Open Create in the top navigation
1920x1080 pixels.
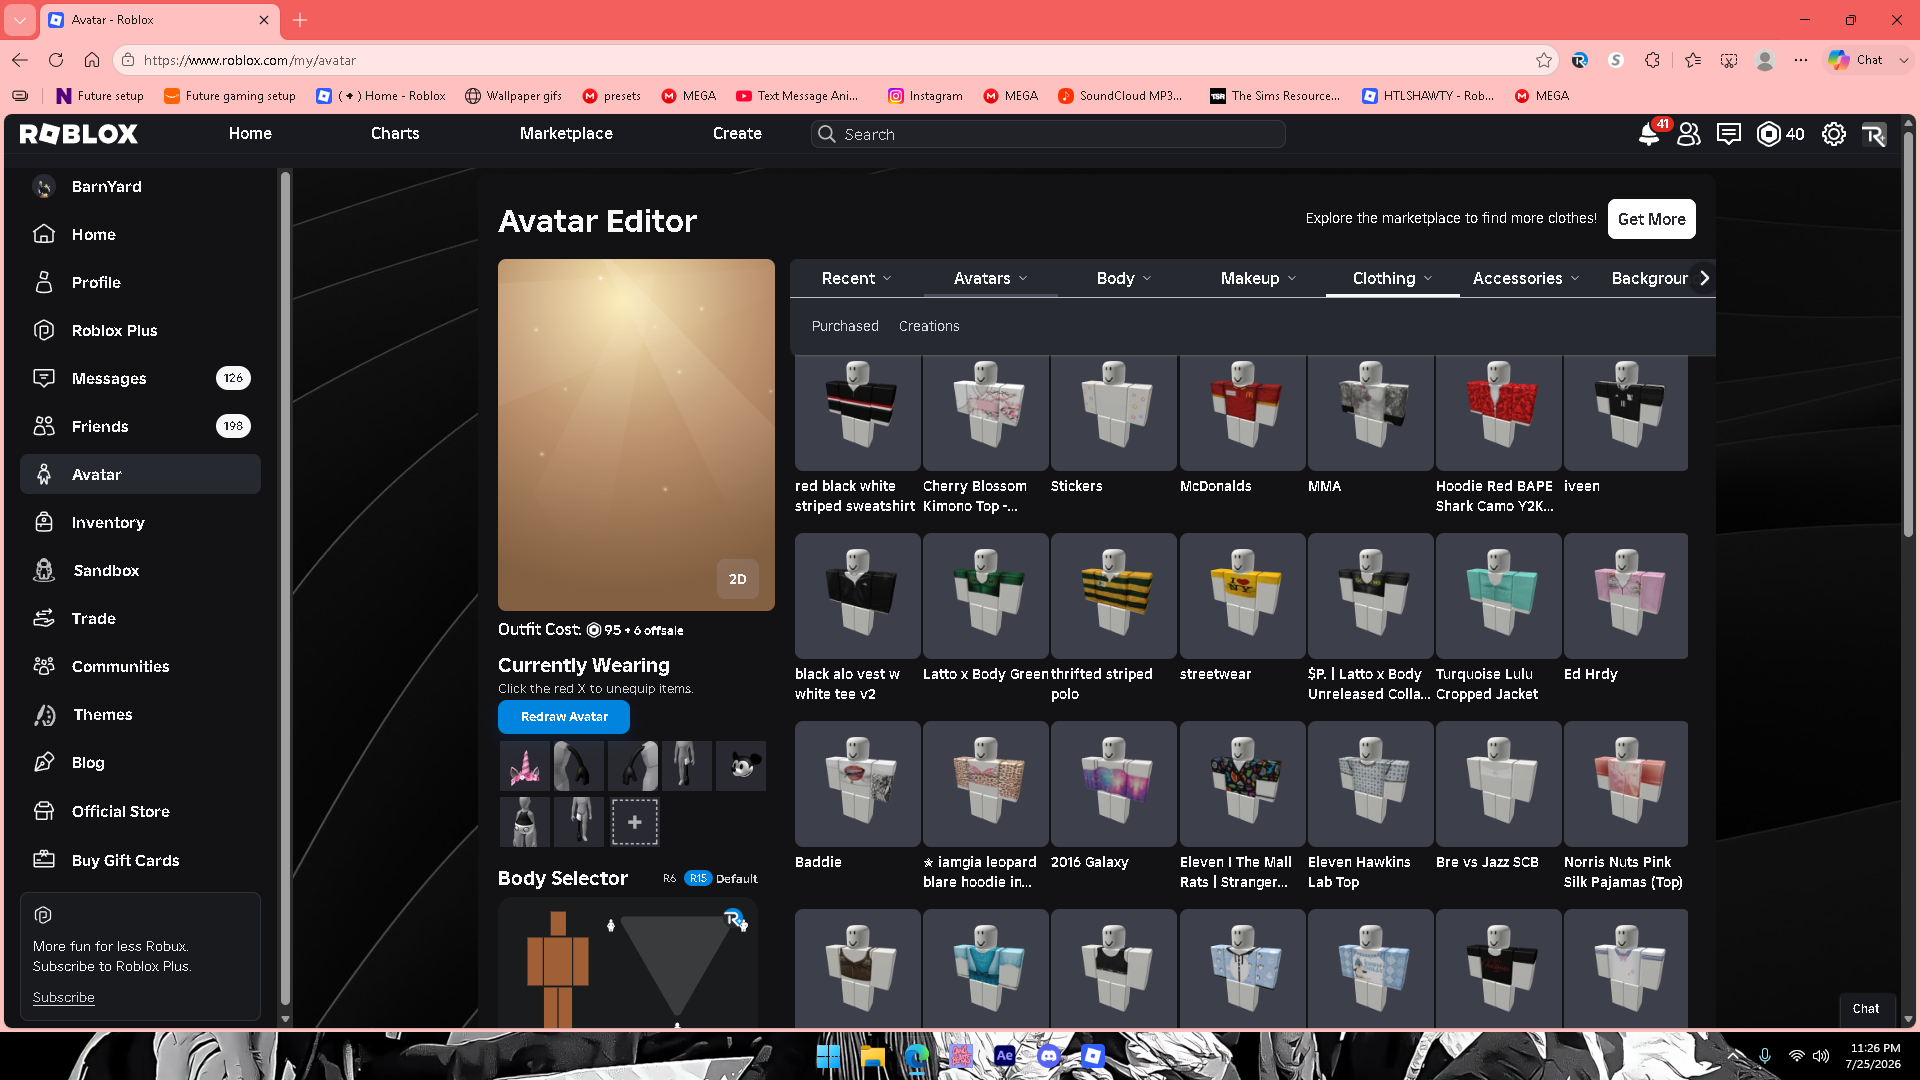[737, 134]
